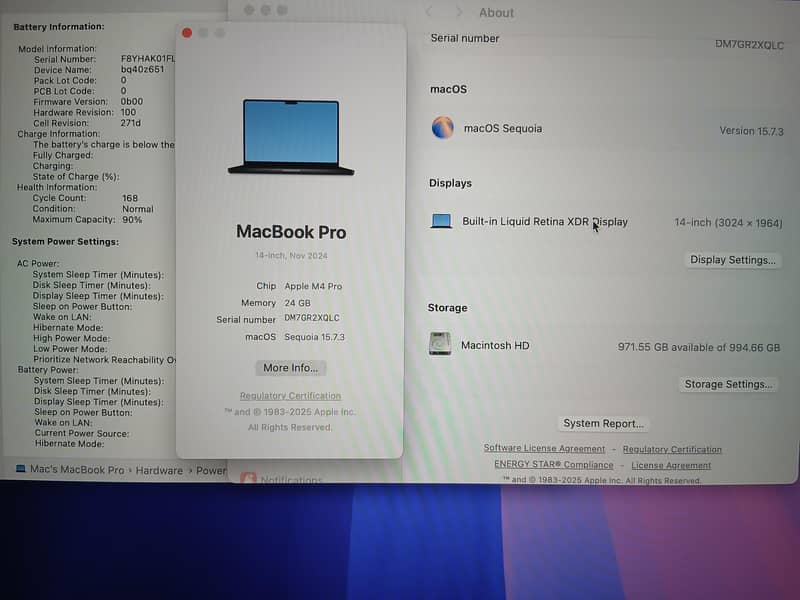Go back using the left chevron
The image size is (800, 600).
click(429, 12)
